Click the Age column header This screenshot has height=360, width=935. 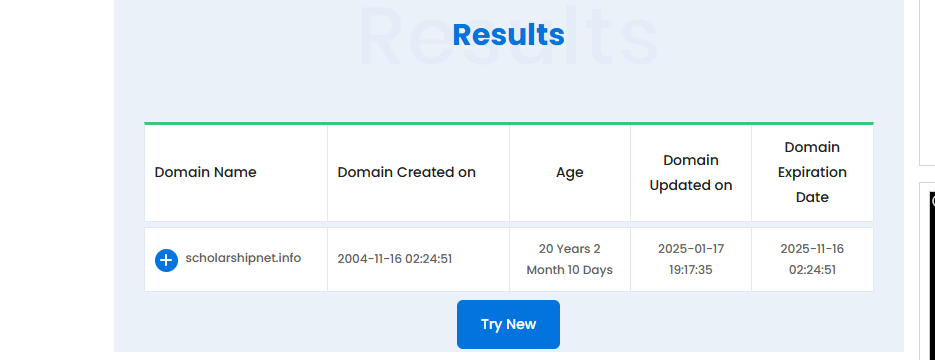pyautogui.click(x=569, y=172)
